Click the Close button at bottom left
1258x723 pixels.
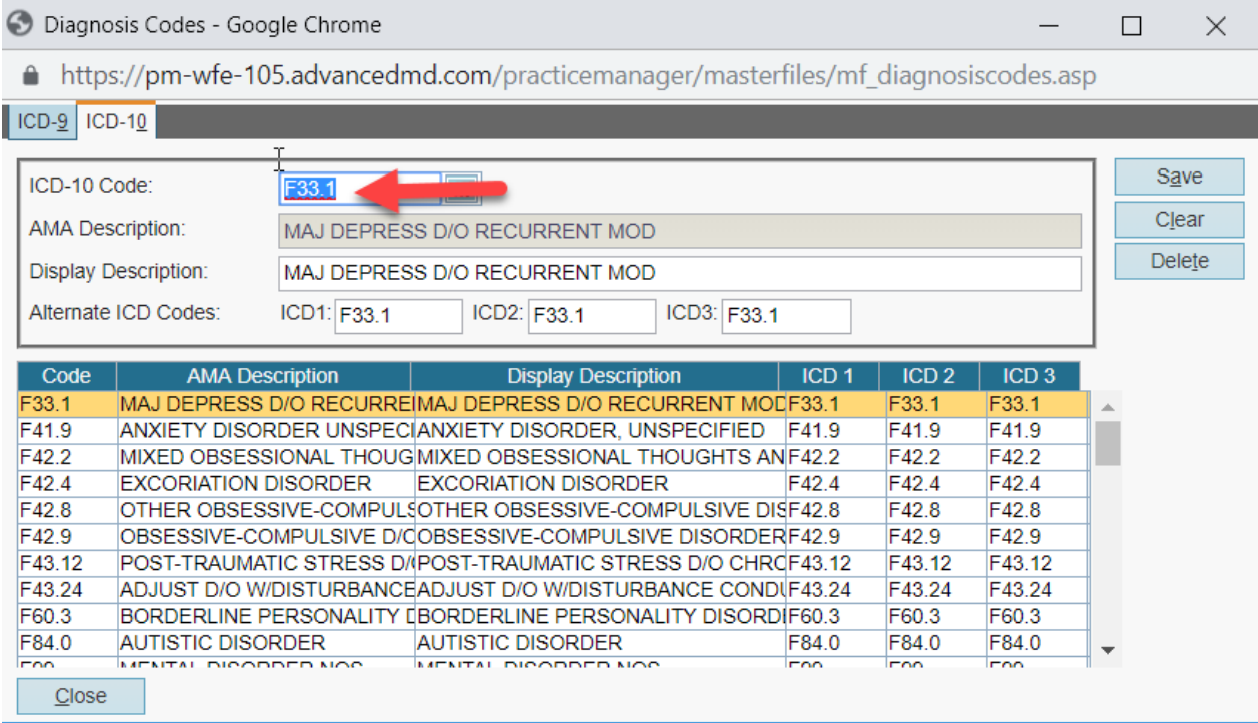coord(81,696)
